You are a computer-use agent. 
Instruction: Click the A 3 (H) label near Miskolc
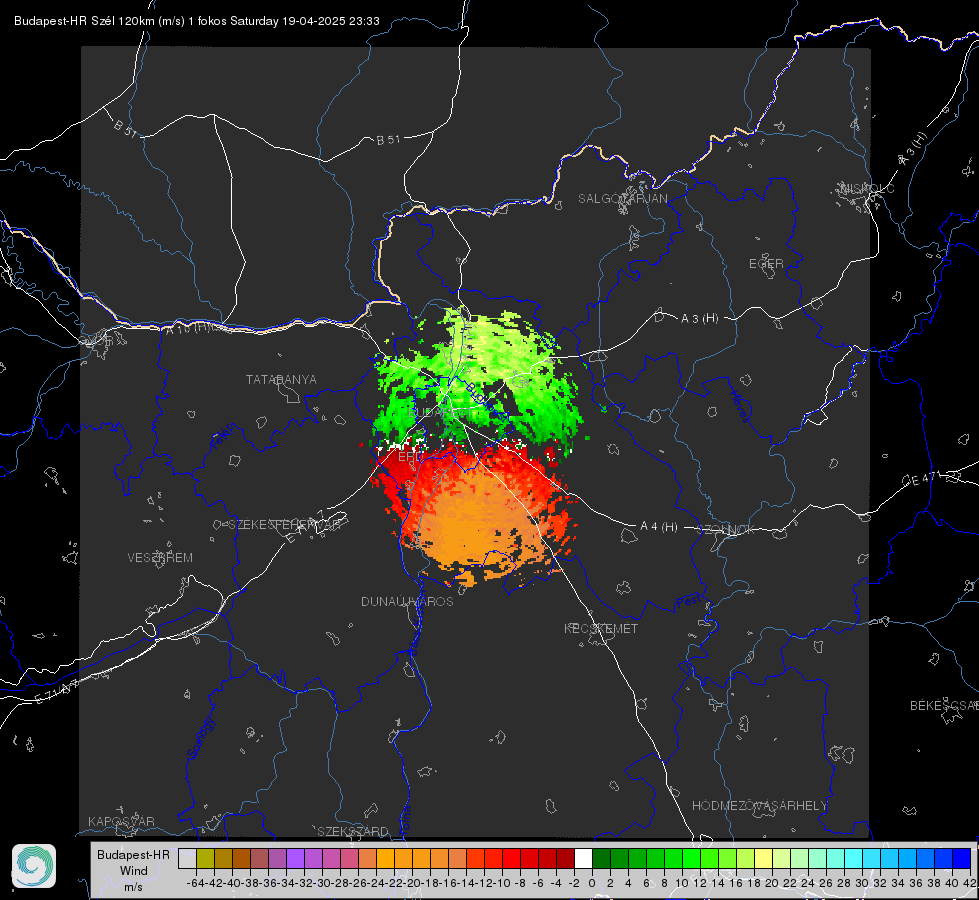(913, 149)
